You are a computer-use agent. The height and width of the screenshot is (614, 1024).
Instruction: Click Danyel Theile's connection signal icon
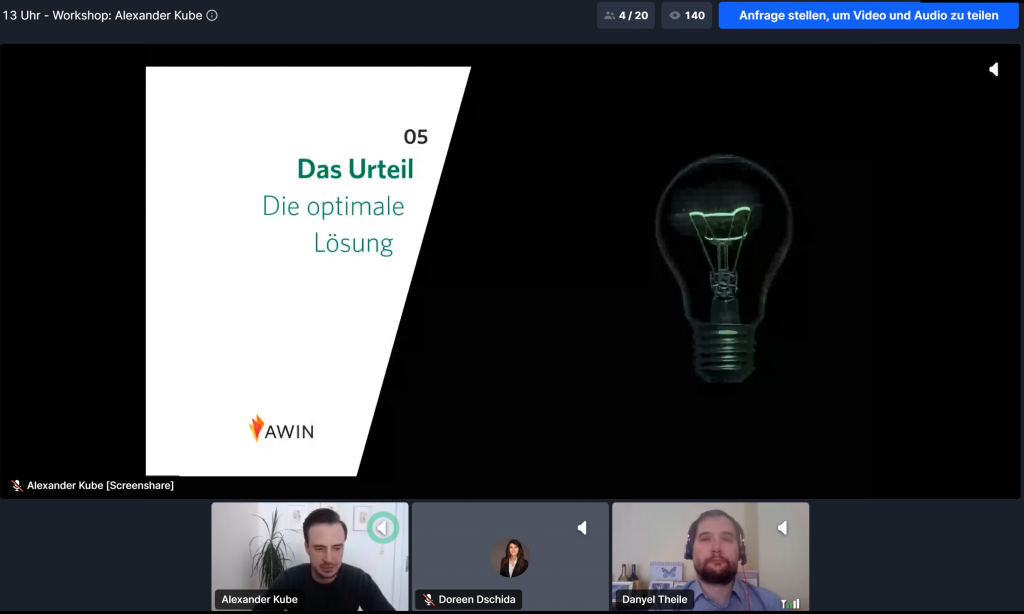[x=790, y=604]
